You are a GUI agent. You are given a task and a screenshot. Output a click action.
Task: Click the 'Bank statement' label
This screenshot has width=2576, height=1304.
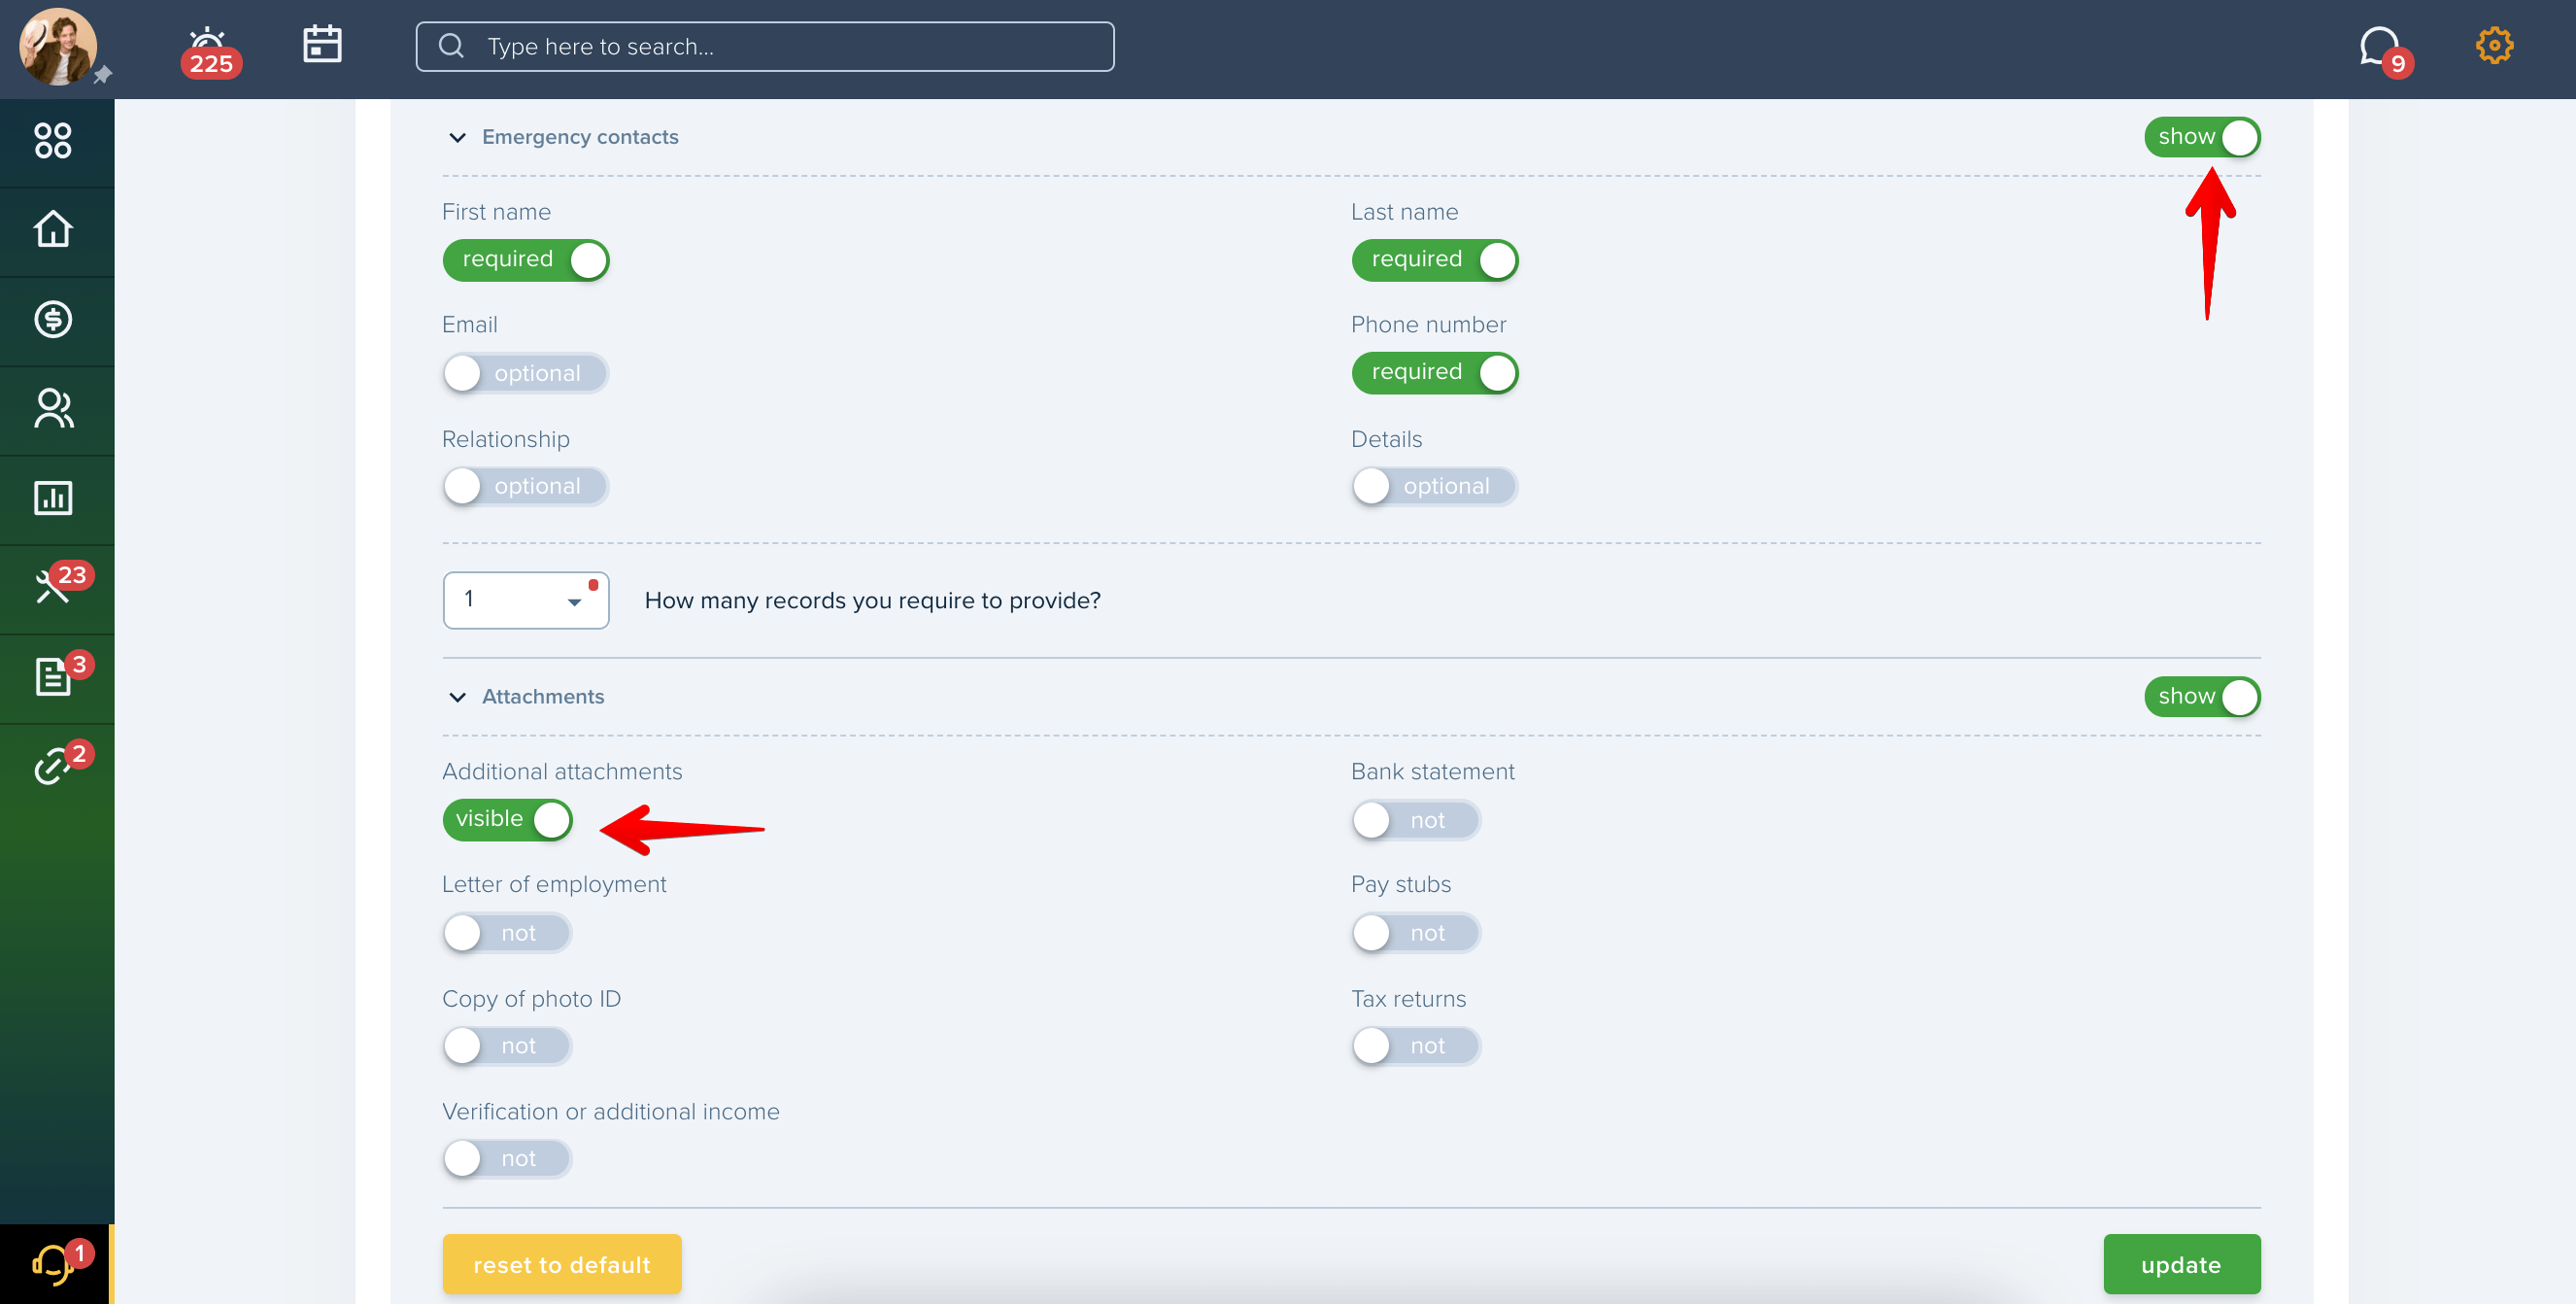click(x=1432, y=772)
